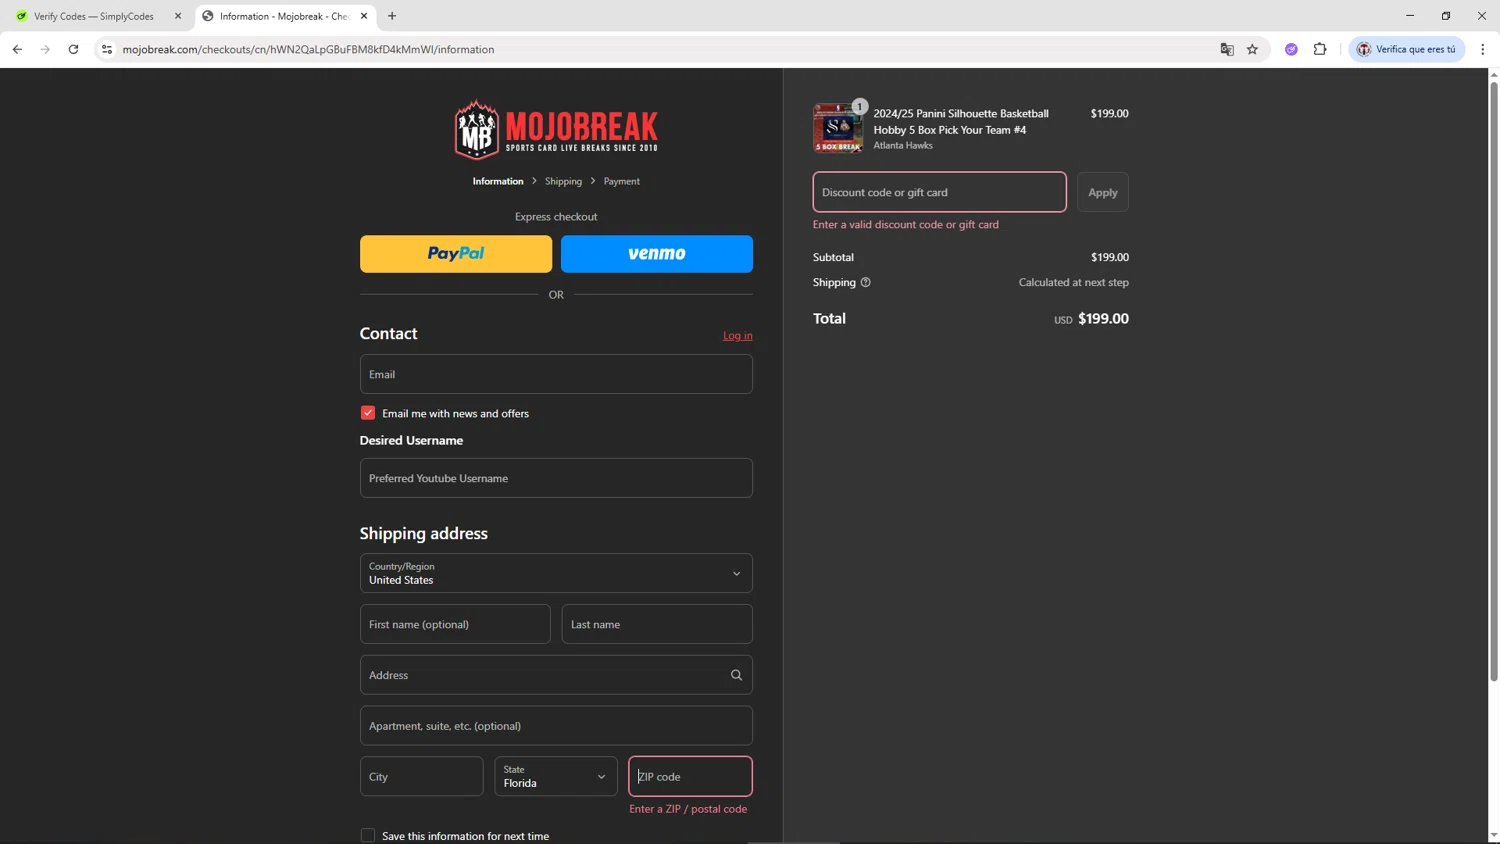The width and height of the screenshot is (1500, 844).
Task: Focus the Discount code or gift card field
Action: click(940, 192)
